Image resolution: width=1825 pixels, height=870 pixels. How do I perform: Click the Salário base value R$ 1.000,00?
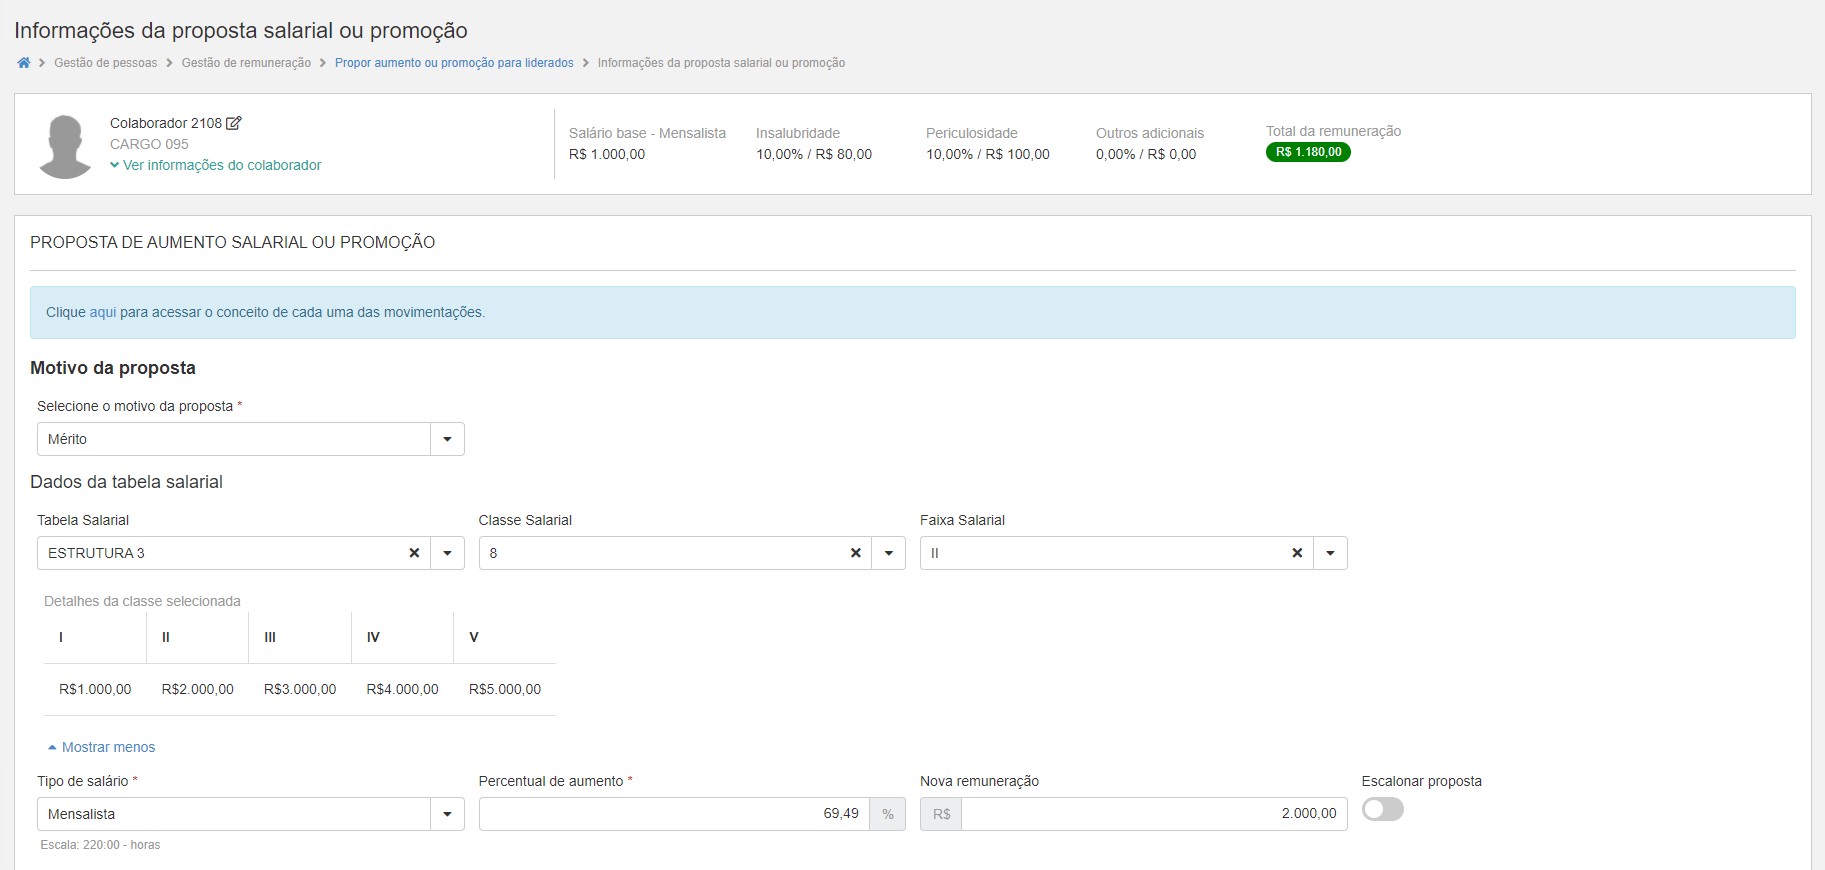tap(607, 154)
